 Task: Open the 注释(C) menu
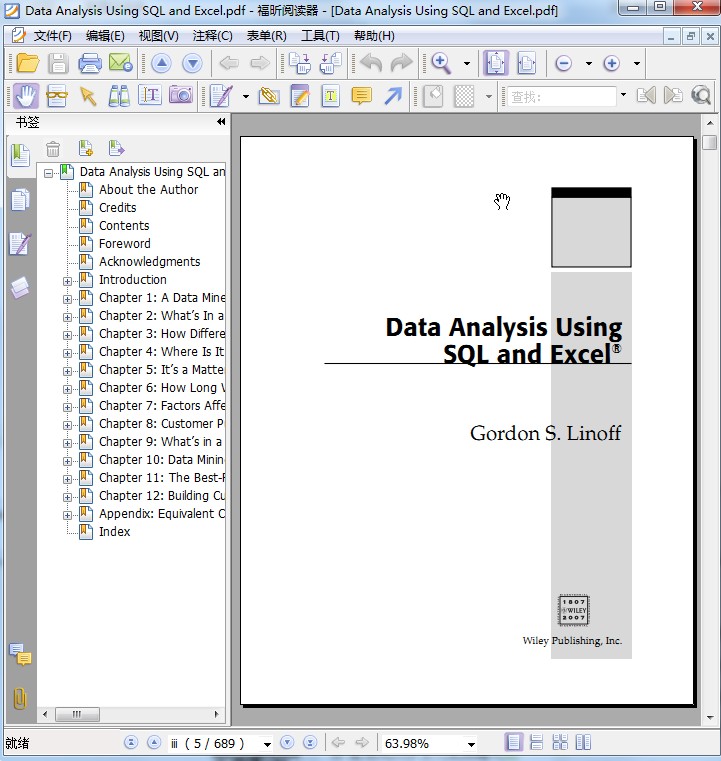(x=212, y=36)
